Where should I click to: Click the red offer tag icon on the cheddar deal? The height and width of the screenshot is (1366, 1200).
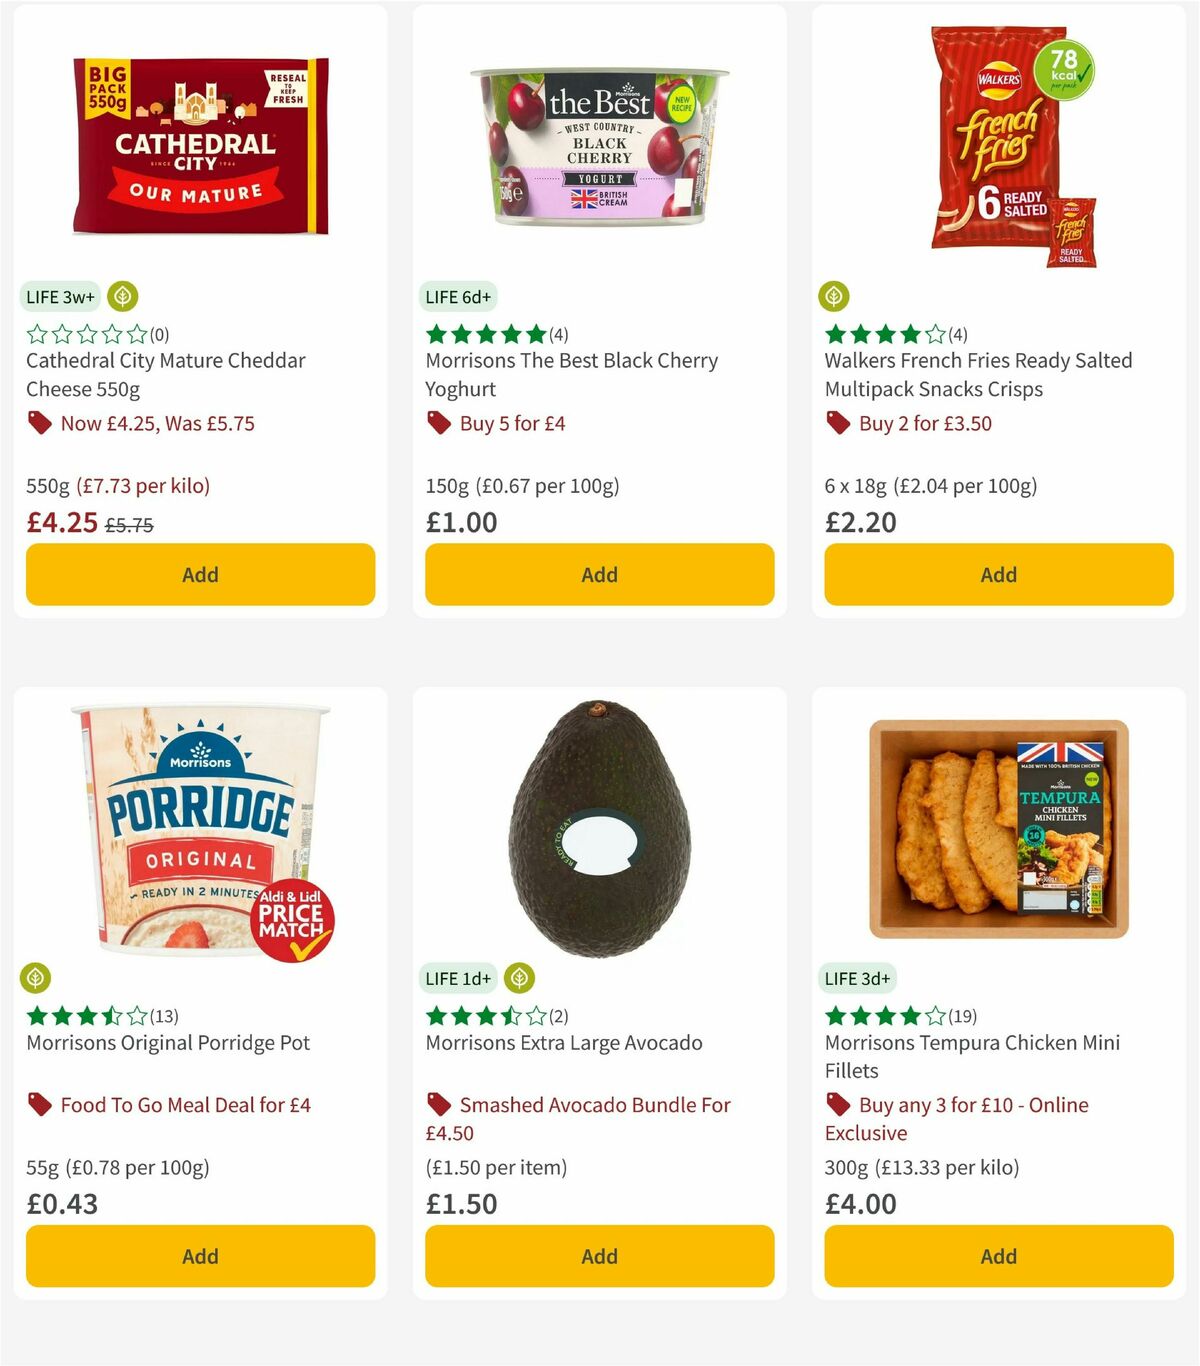click(40, 423)
